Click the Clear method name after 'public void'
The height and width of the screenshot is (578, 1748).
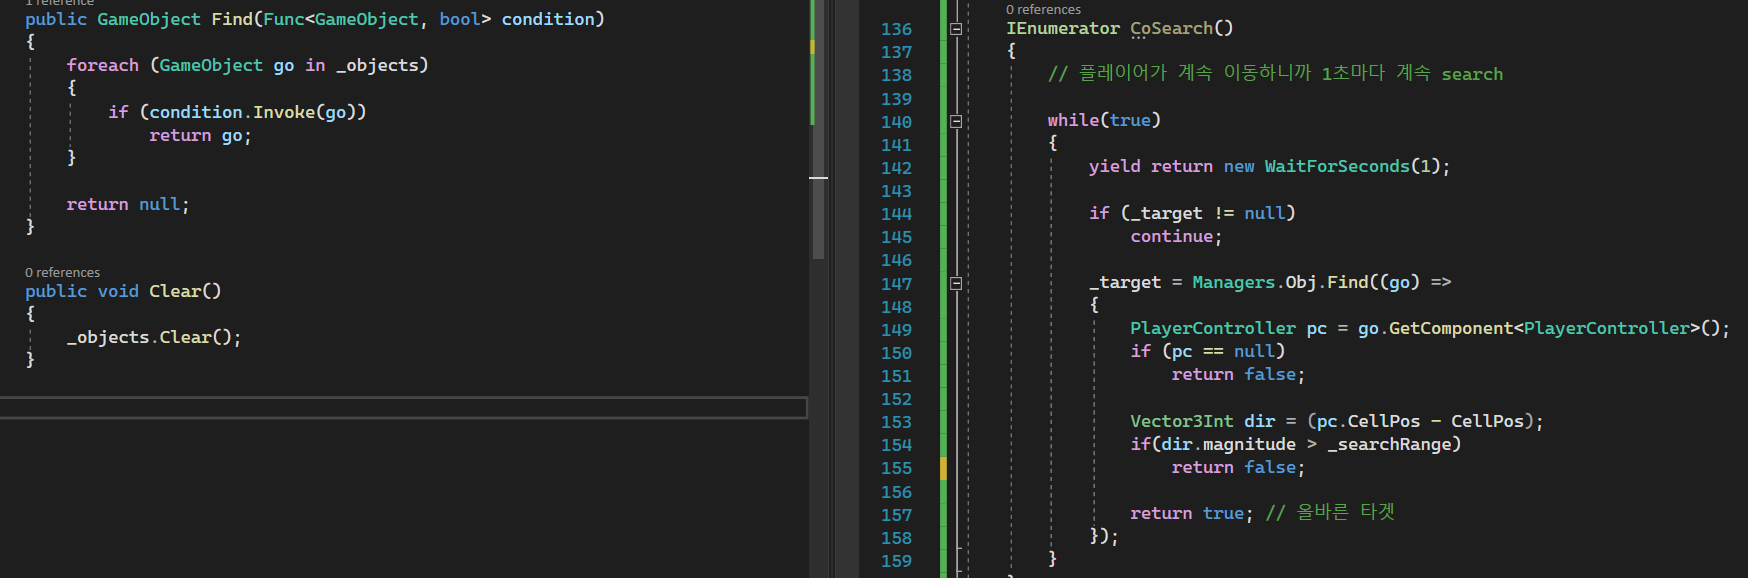tap(175, 291)
